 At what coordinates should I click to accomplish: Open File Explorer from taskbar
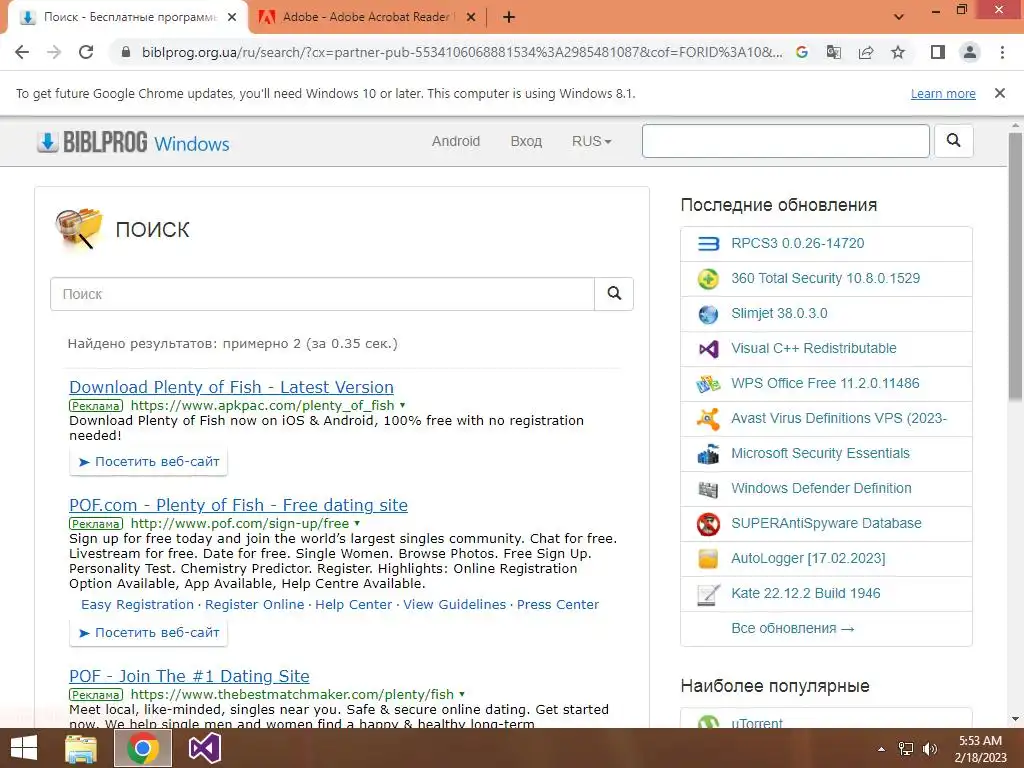pyautogui.click(x=81, y=748)
